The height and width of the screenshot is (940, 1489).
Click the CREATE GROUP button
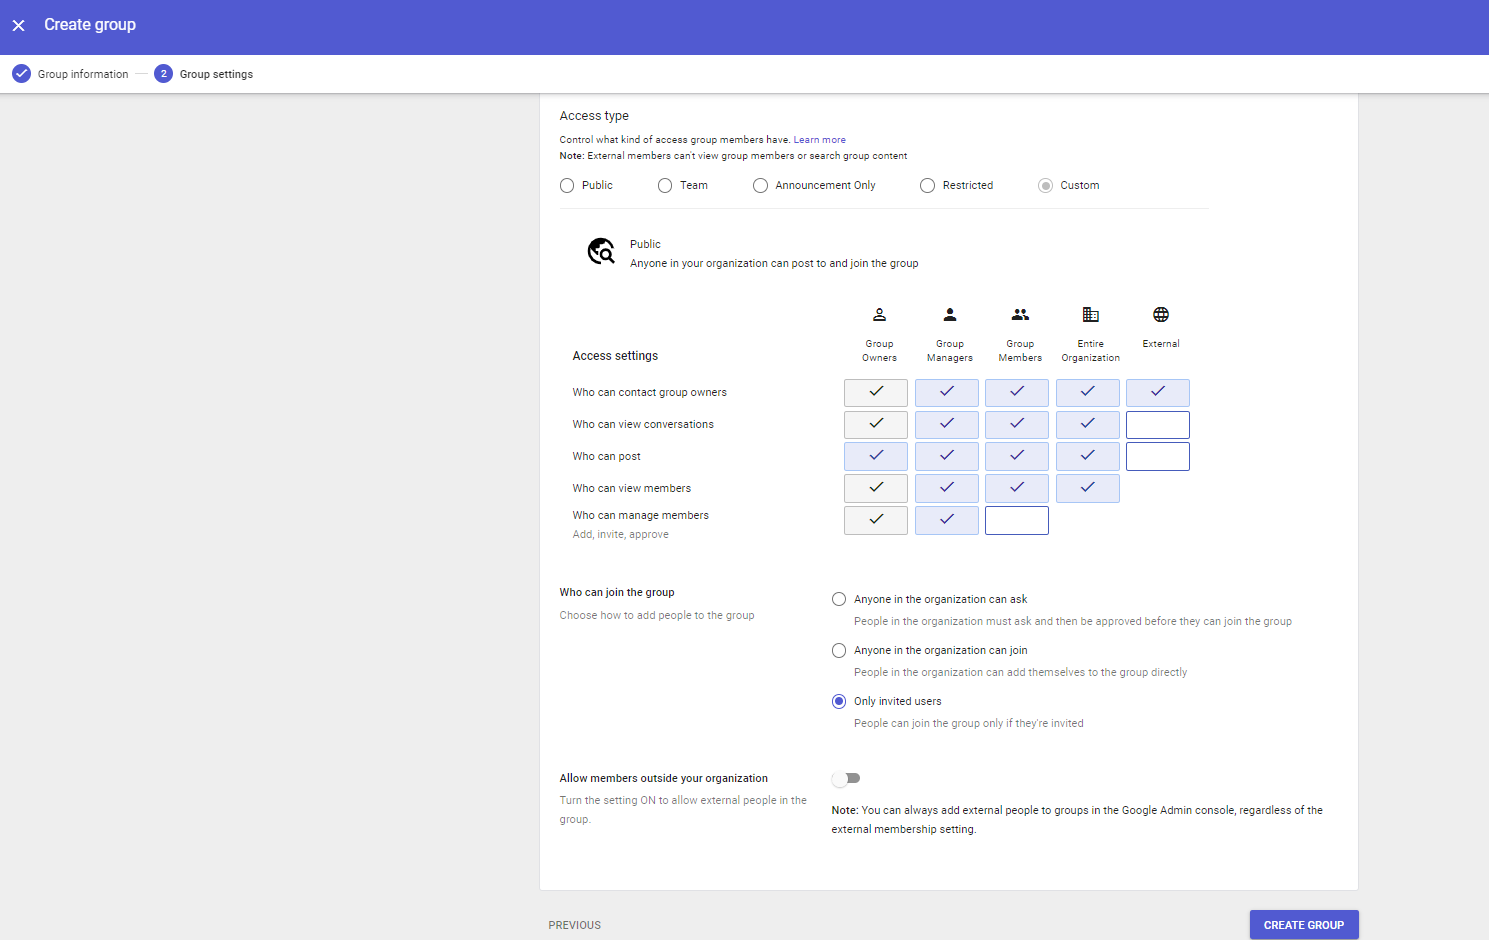(x=1303, y=924)
